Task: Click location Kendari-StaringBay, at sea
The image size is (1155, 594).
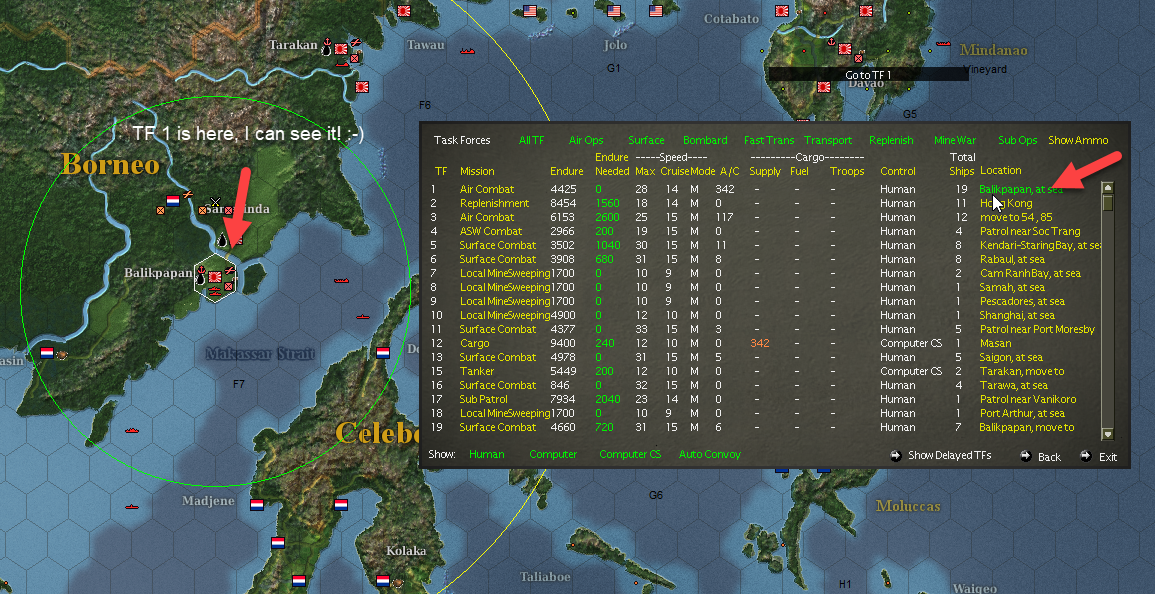Action: coord(1040,245)
